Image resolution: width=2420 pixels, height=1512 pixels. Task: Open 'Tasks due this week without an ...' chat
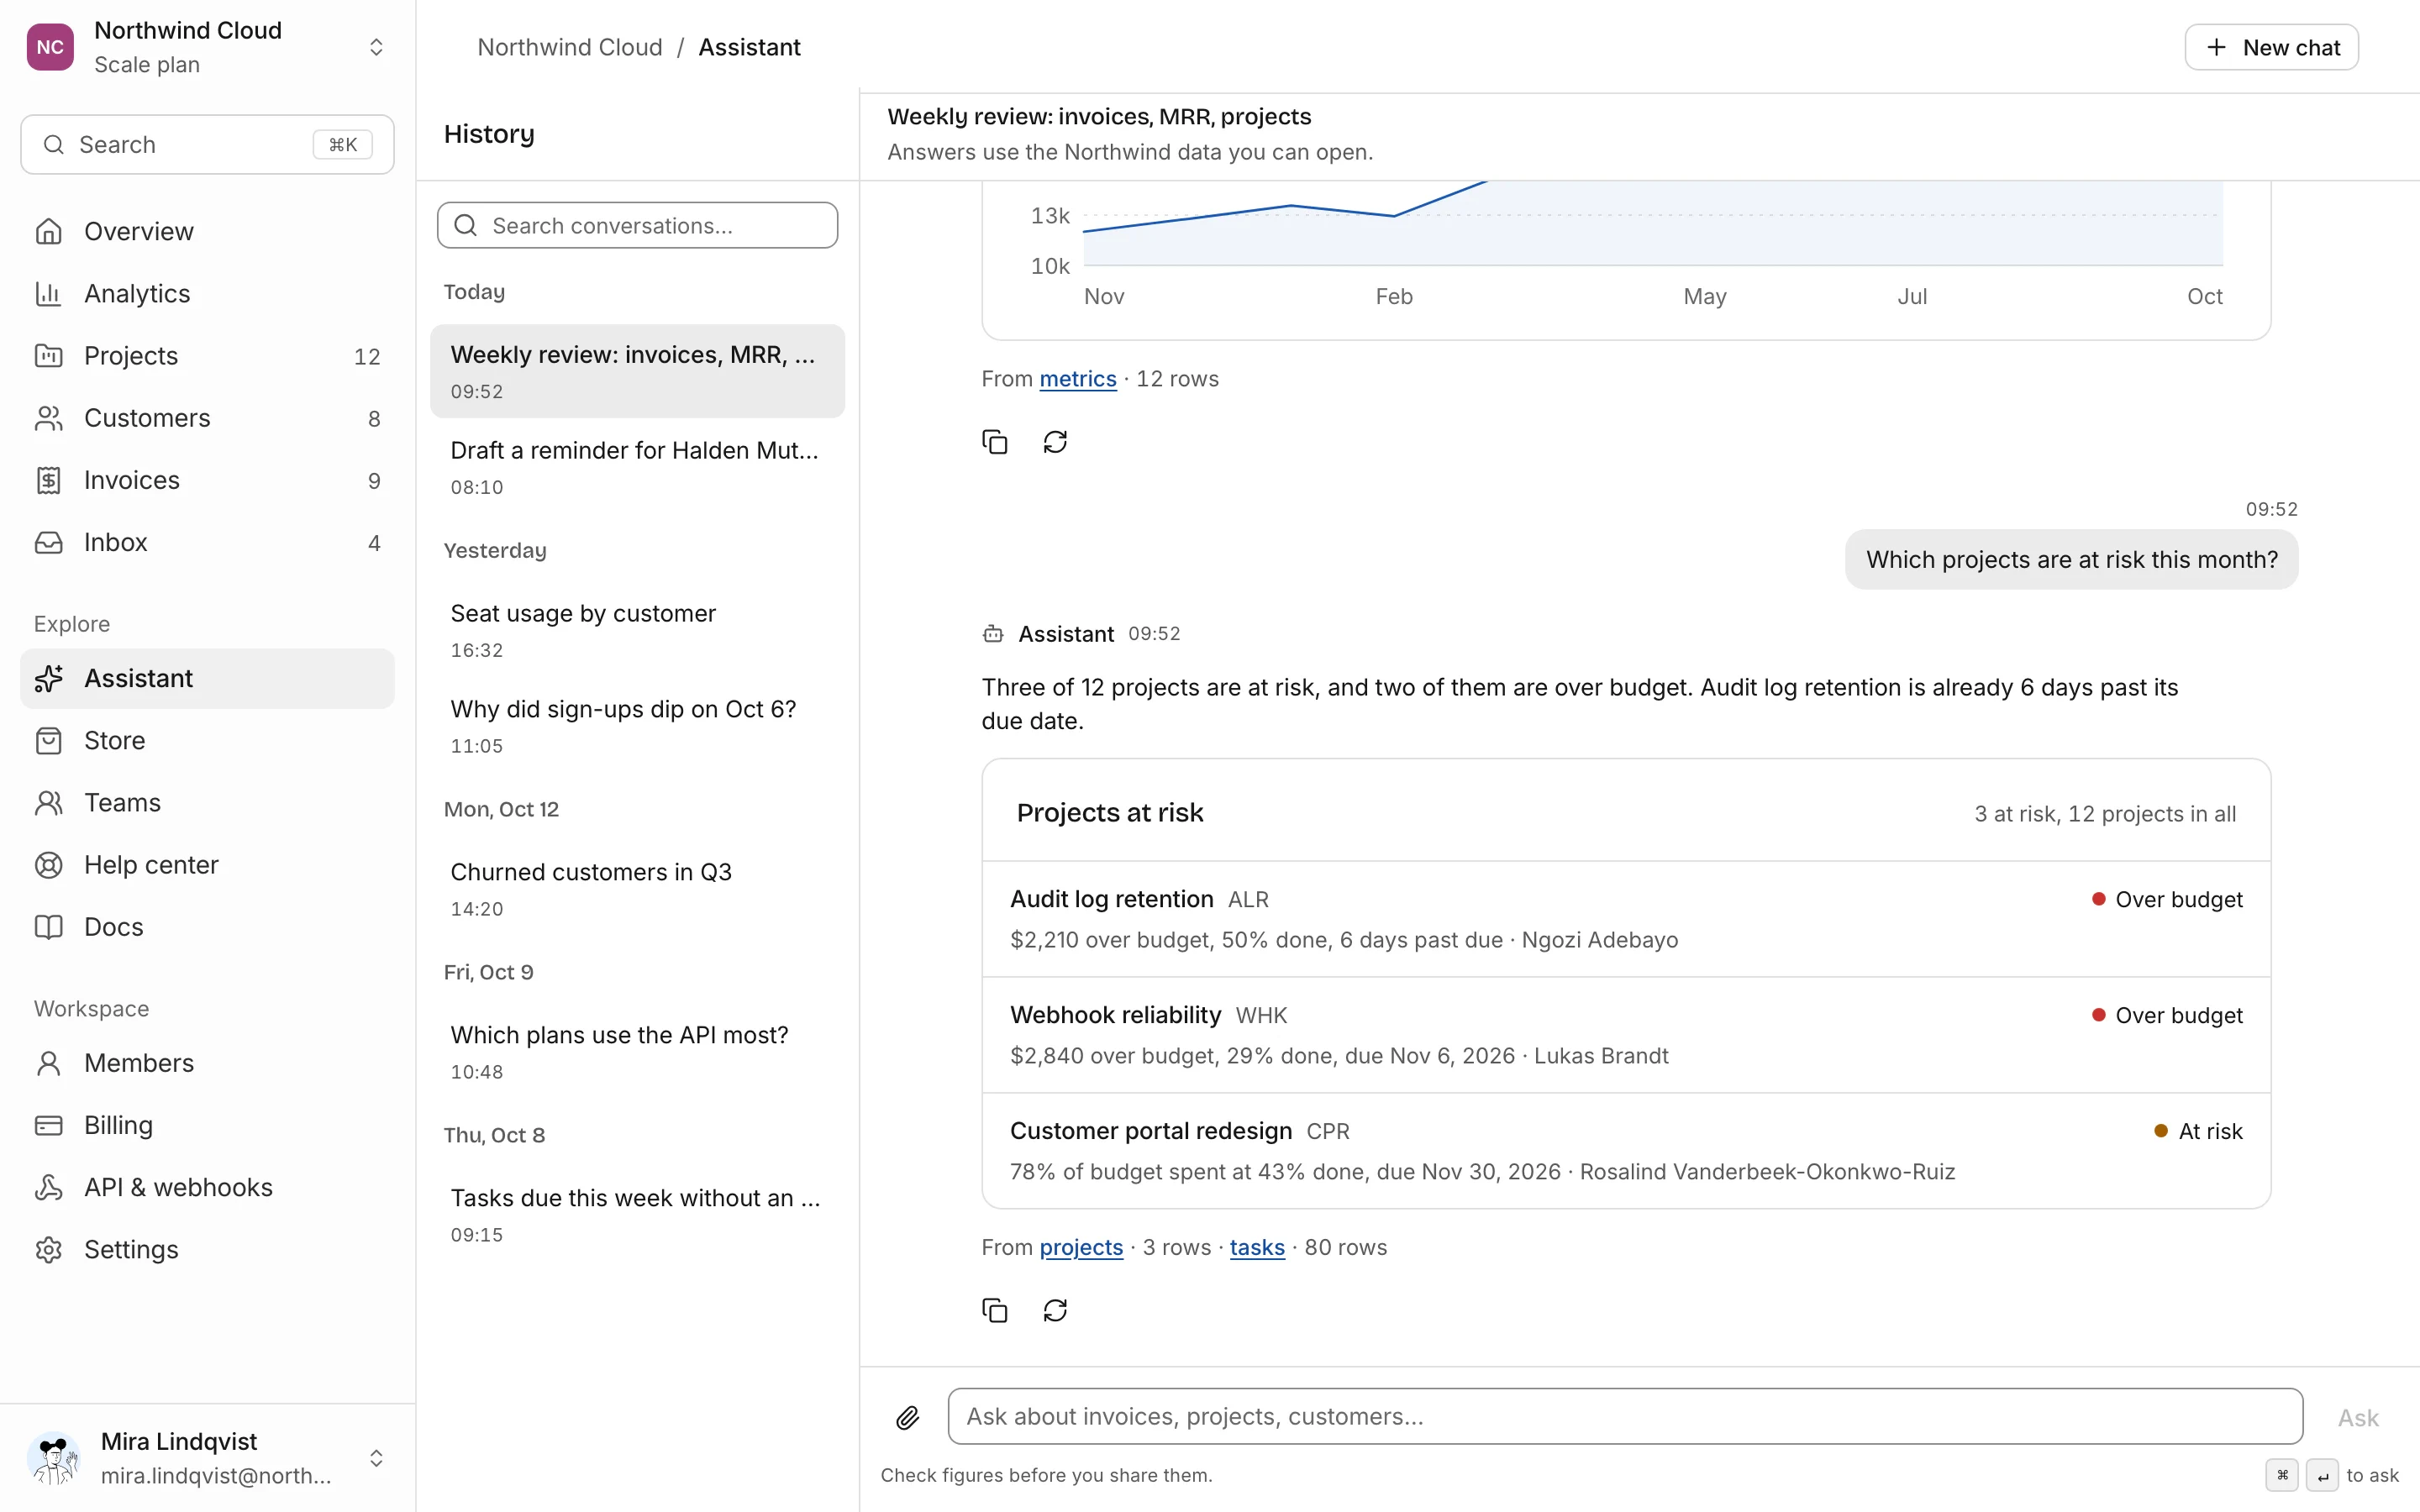pos(637,1215)
